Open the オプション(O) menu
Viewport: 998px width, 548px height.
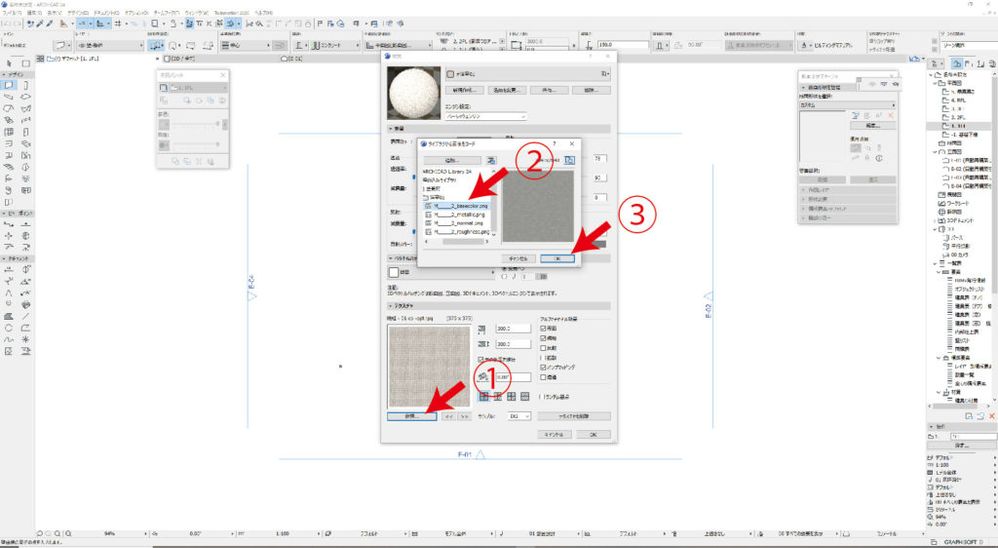(x=138, y=13)
